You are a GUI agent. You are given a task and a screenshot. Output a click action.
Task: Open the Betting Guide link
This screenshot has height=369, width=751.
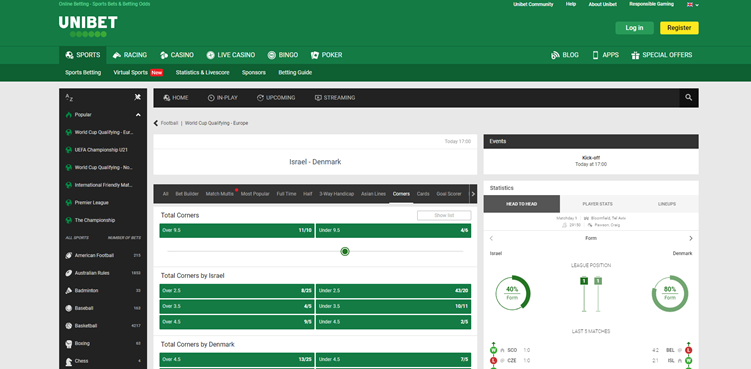coord(295,73)
